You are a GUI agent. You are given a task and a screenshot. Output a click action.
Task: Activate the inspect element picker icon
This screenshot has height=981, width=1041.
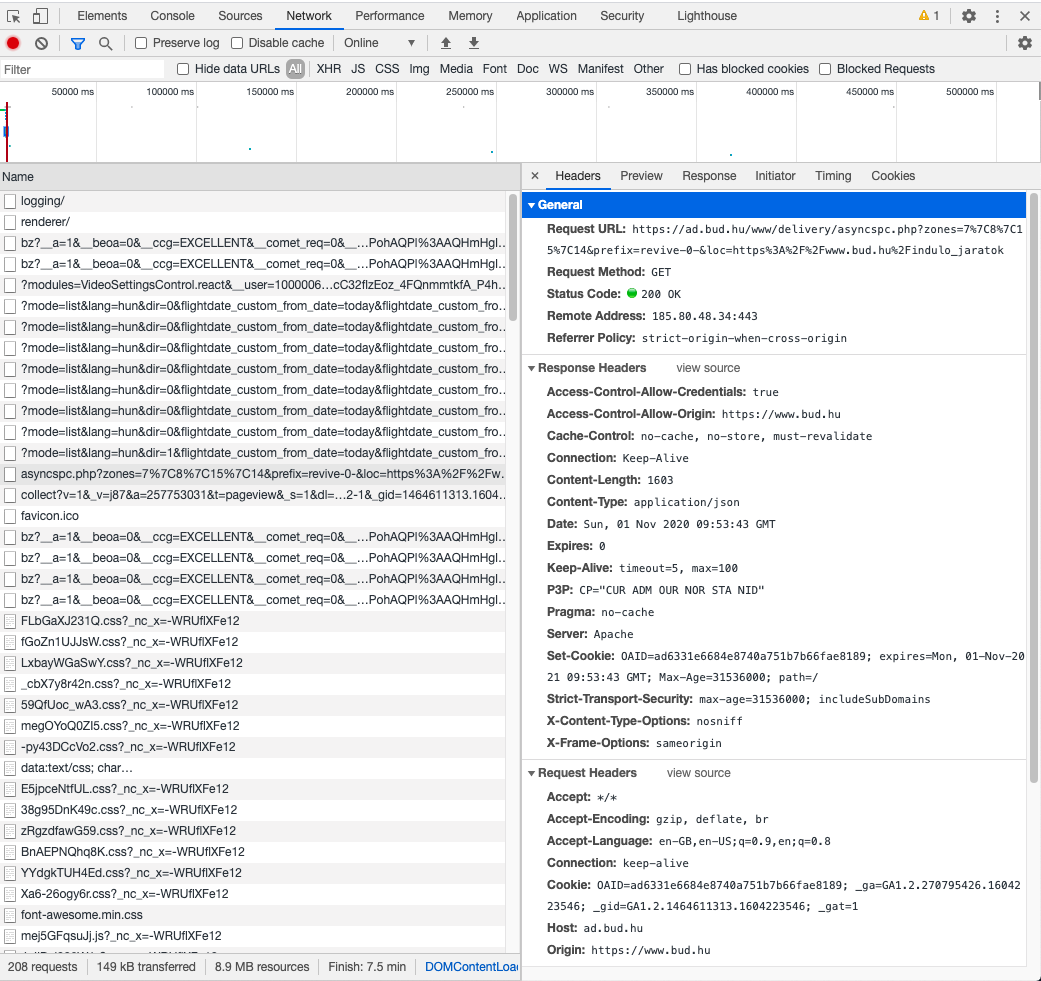(13, 16)
